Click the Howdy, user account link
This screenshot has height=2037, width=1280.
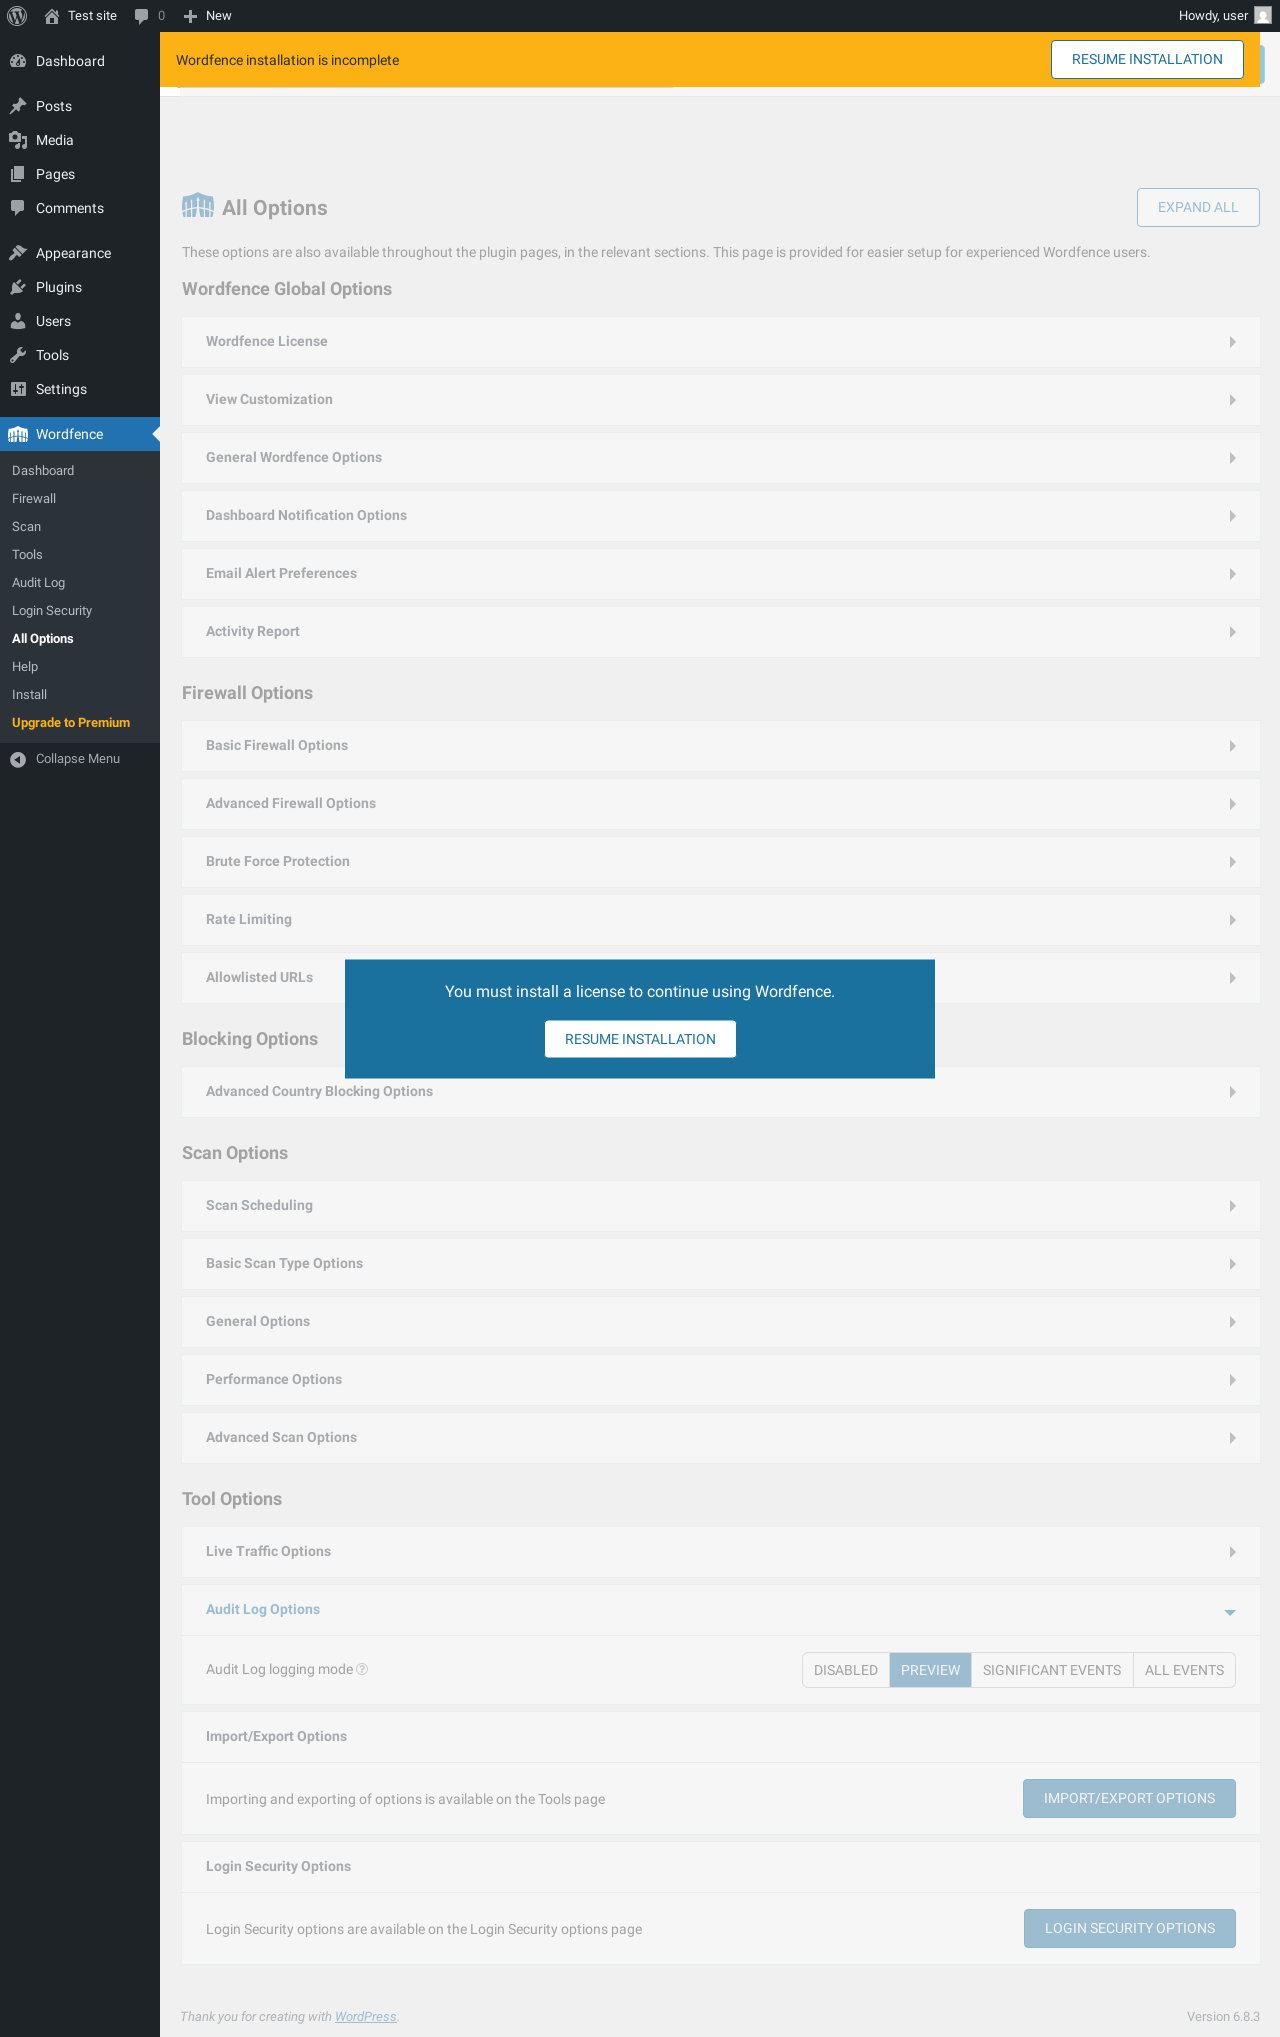[x=1224, y=16]
